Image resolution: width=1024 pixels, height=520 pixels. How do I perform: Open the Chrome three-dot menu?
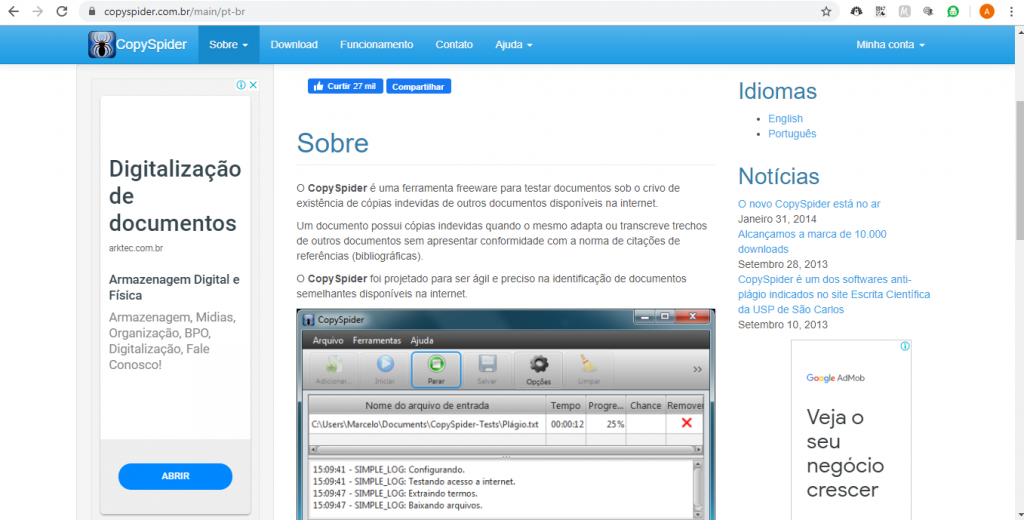(1010, 11)
